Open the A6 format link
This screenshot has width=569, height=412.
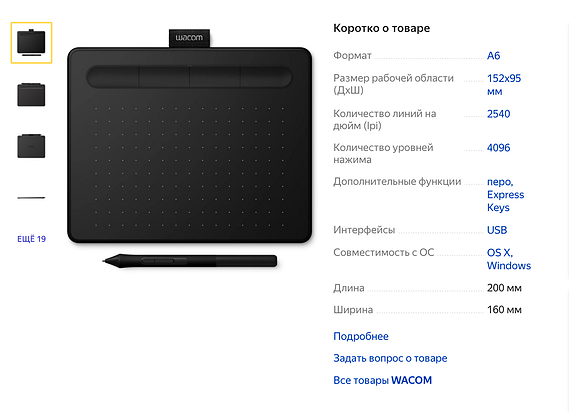click(494, 56)
